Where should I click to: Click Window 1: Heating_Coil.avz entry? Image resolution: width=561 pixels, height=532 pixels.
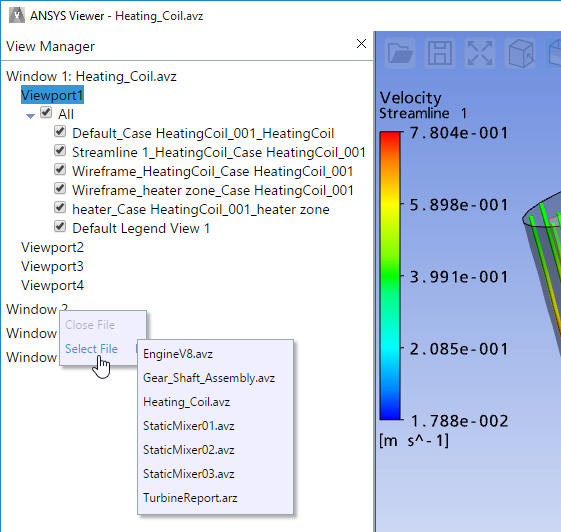[91, 76]
